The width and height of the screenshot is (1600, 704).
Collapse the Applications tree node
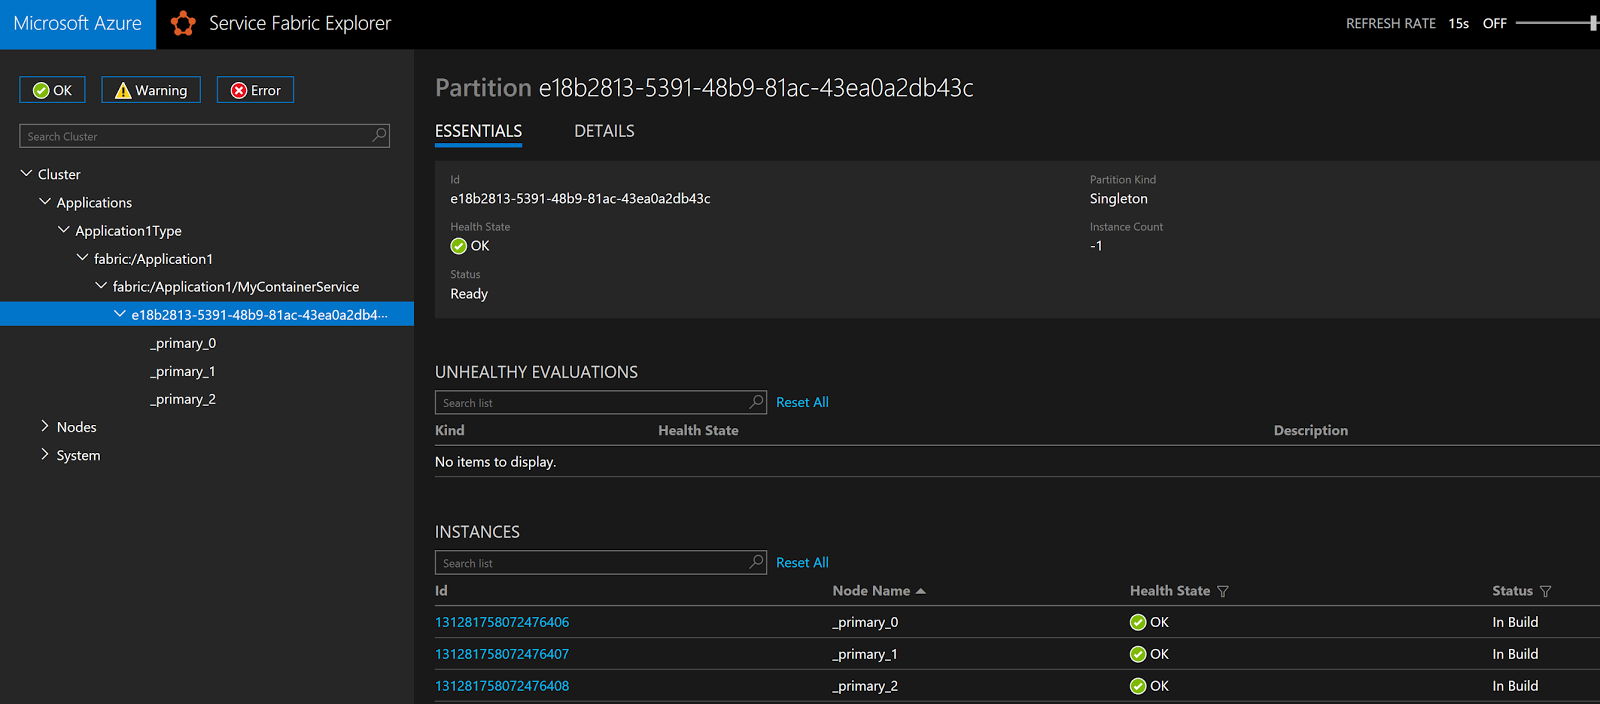pos(45,201)
